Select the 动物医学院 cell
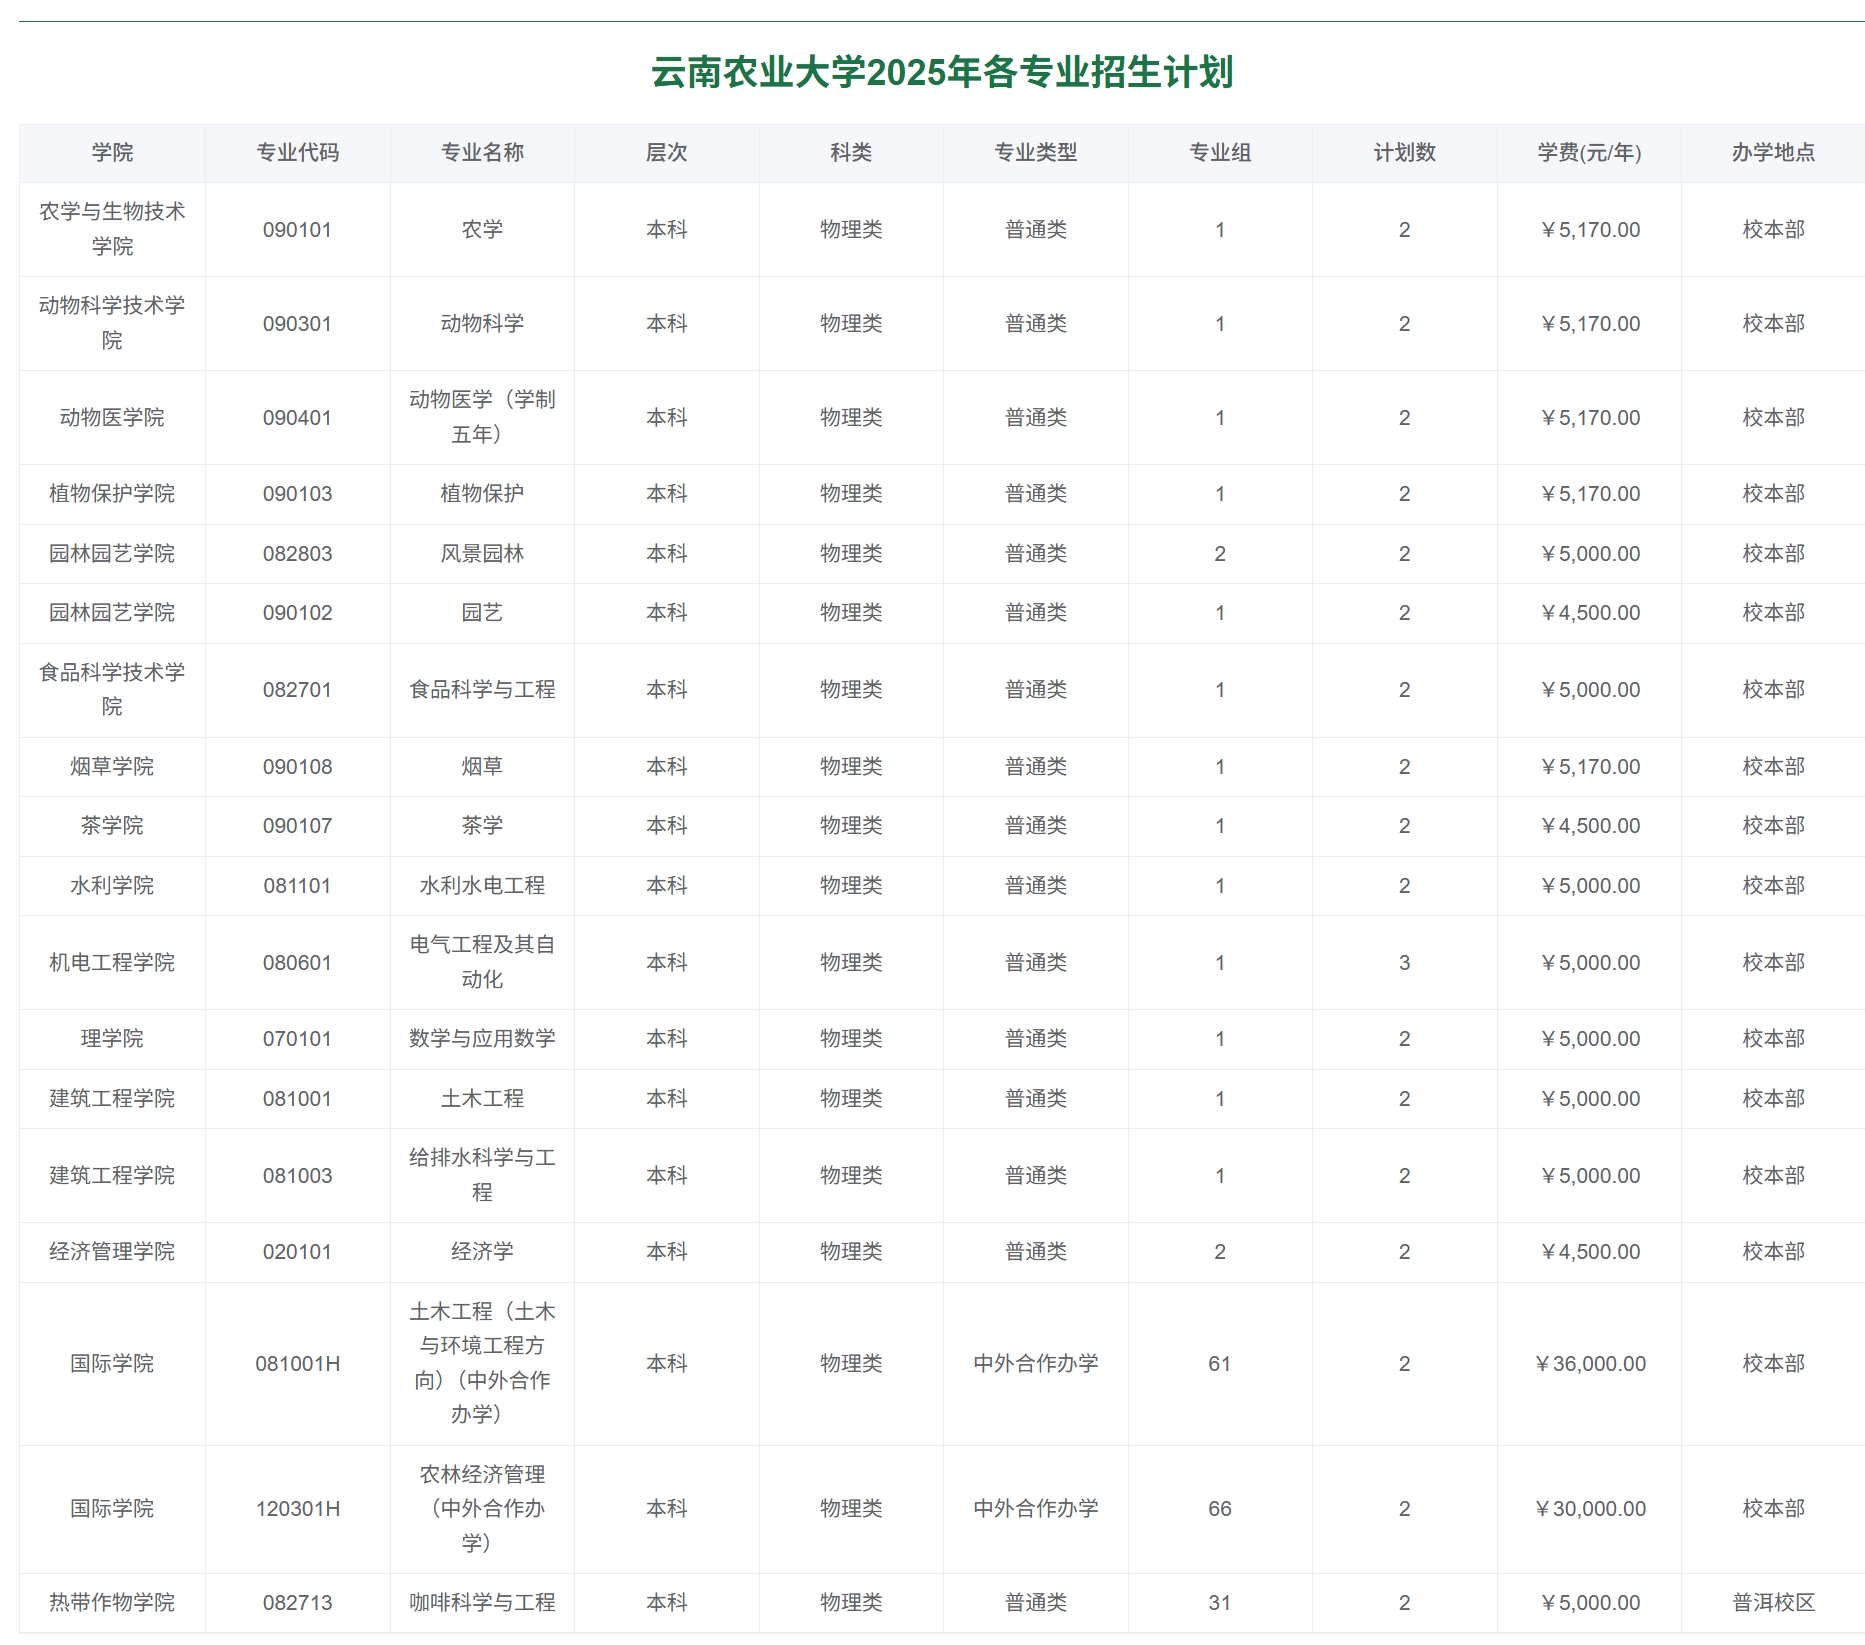This screenshot has width=1865, height=1645. 112,417
